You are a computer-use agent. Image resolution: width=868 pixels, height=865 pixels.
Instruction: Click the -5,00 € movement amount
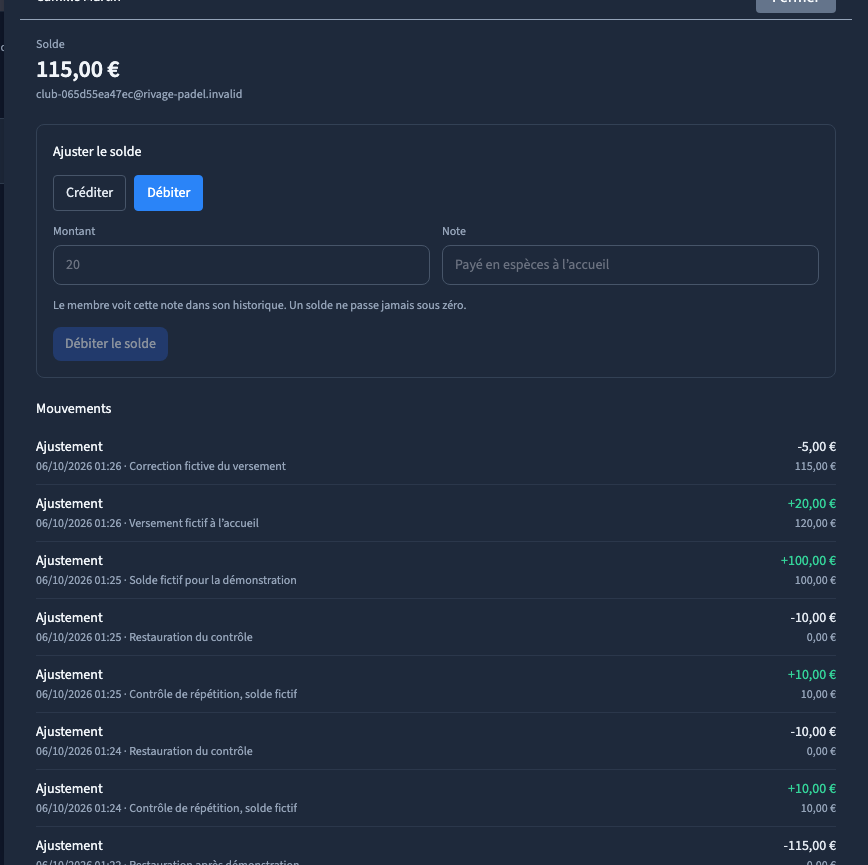pyautogui.click(x=817, y=447)
